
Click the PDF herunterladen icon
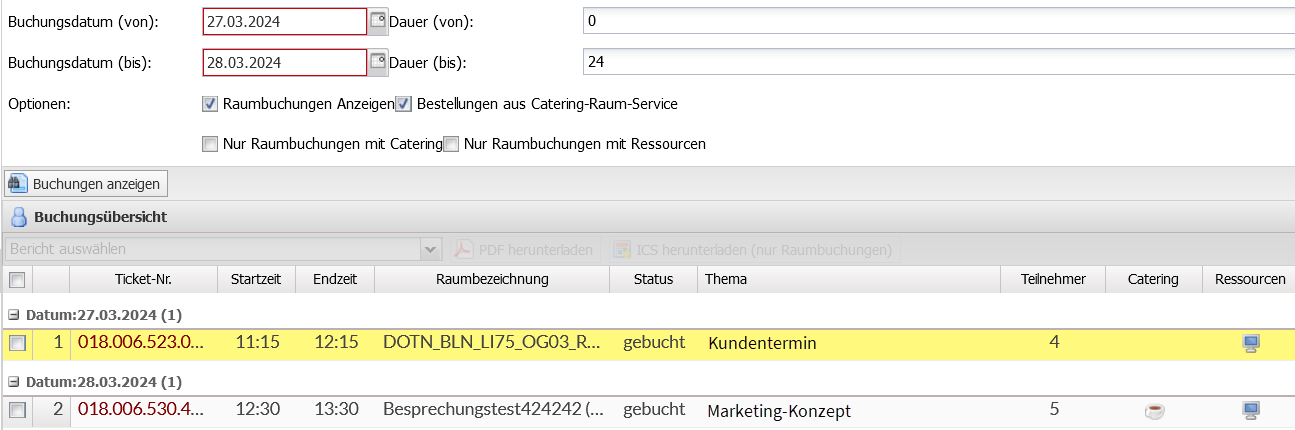pos(464,249)
